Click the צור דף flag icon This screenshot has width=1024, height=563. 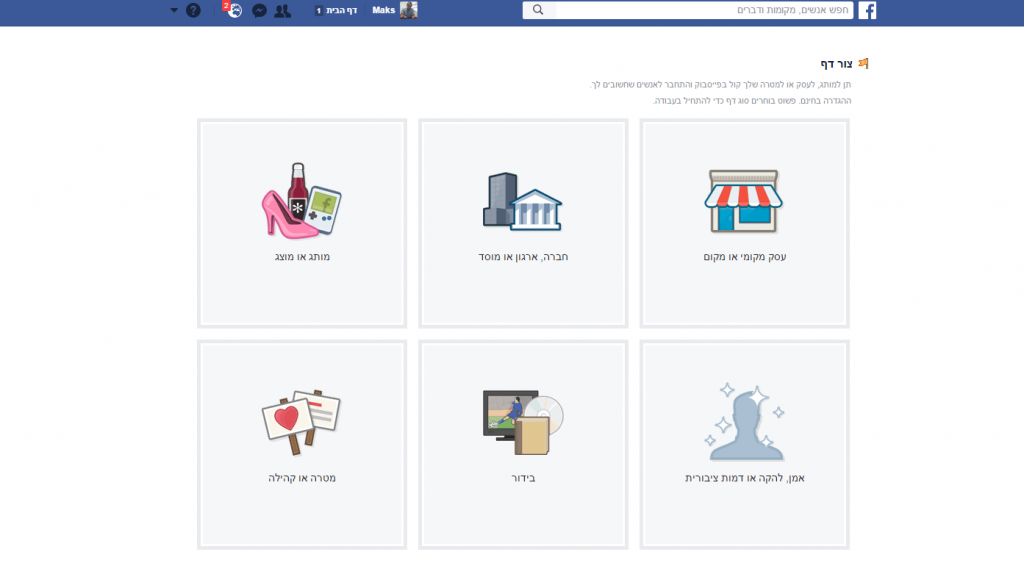point(863,63)
